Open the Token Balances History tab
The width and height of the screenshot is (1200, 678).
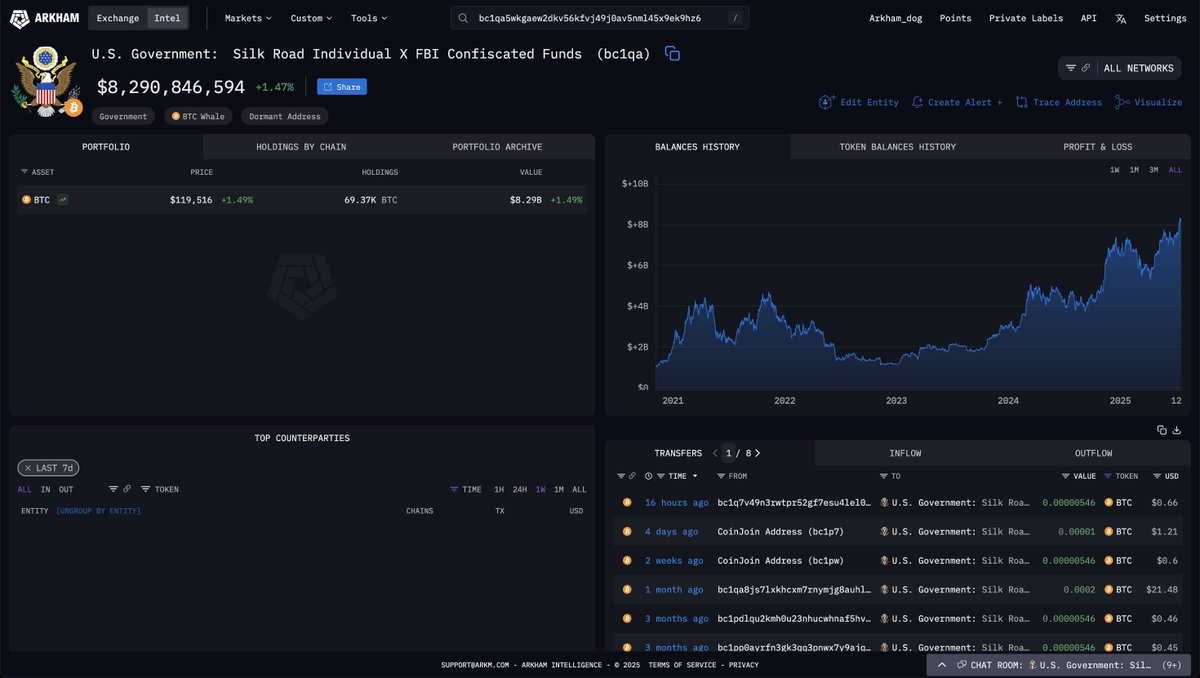tap(897, 147)
